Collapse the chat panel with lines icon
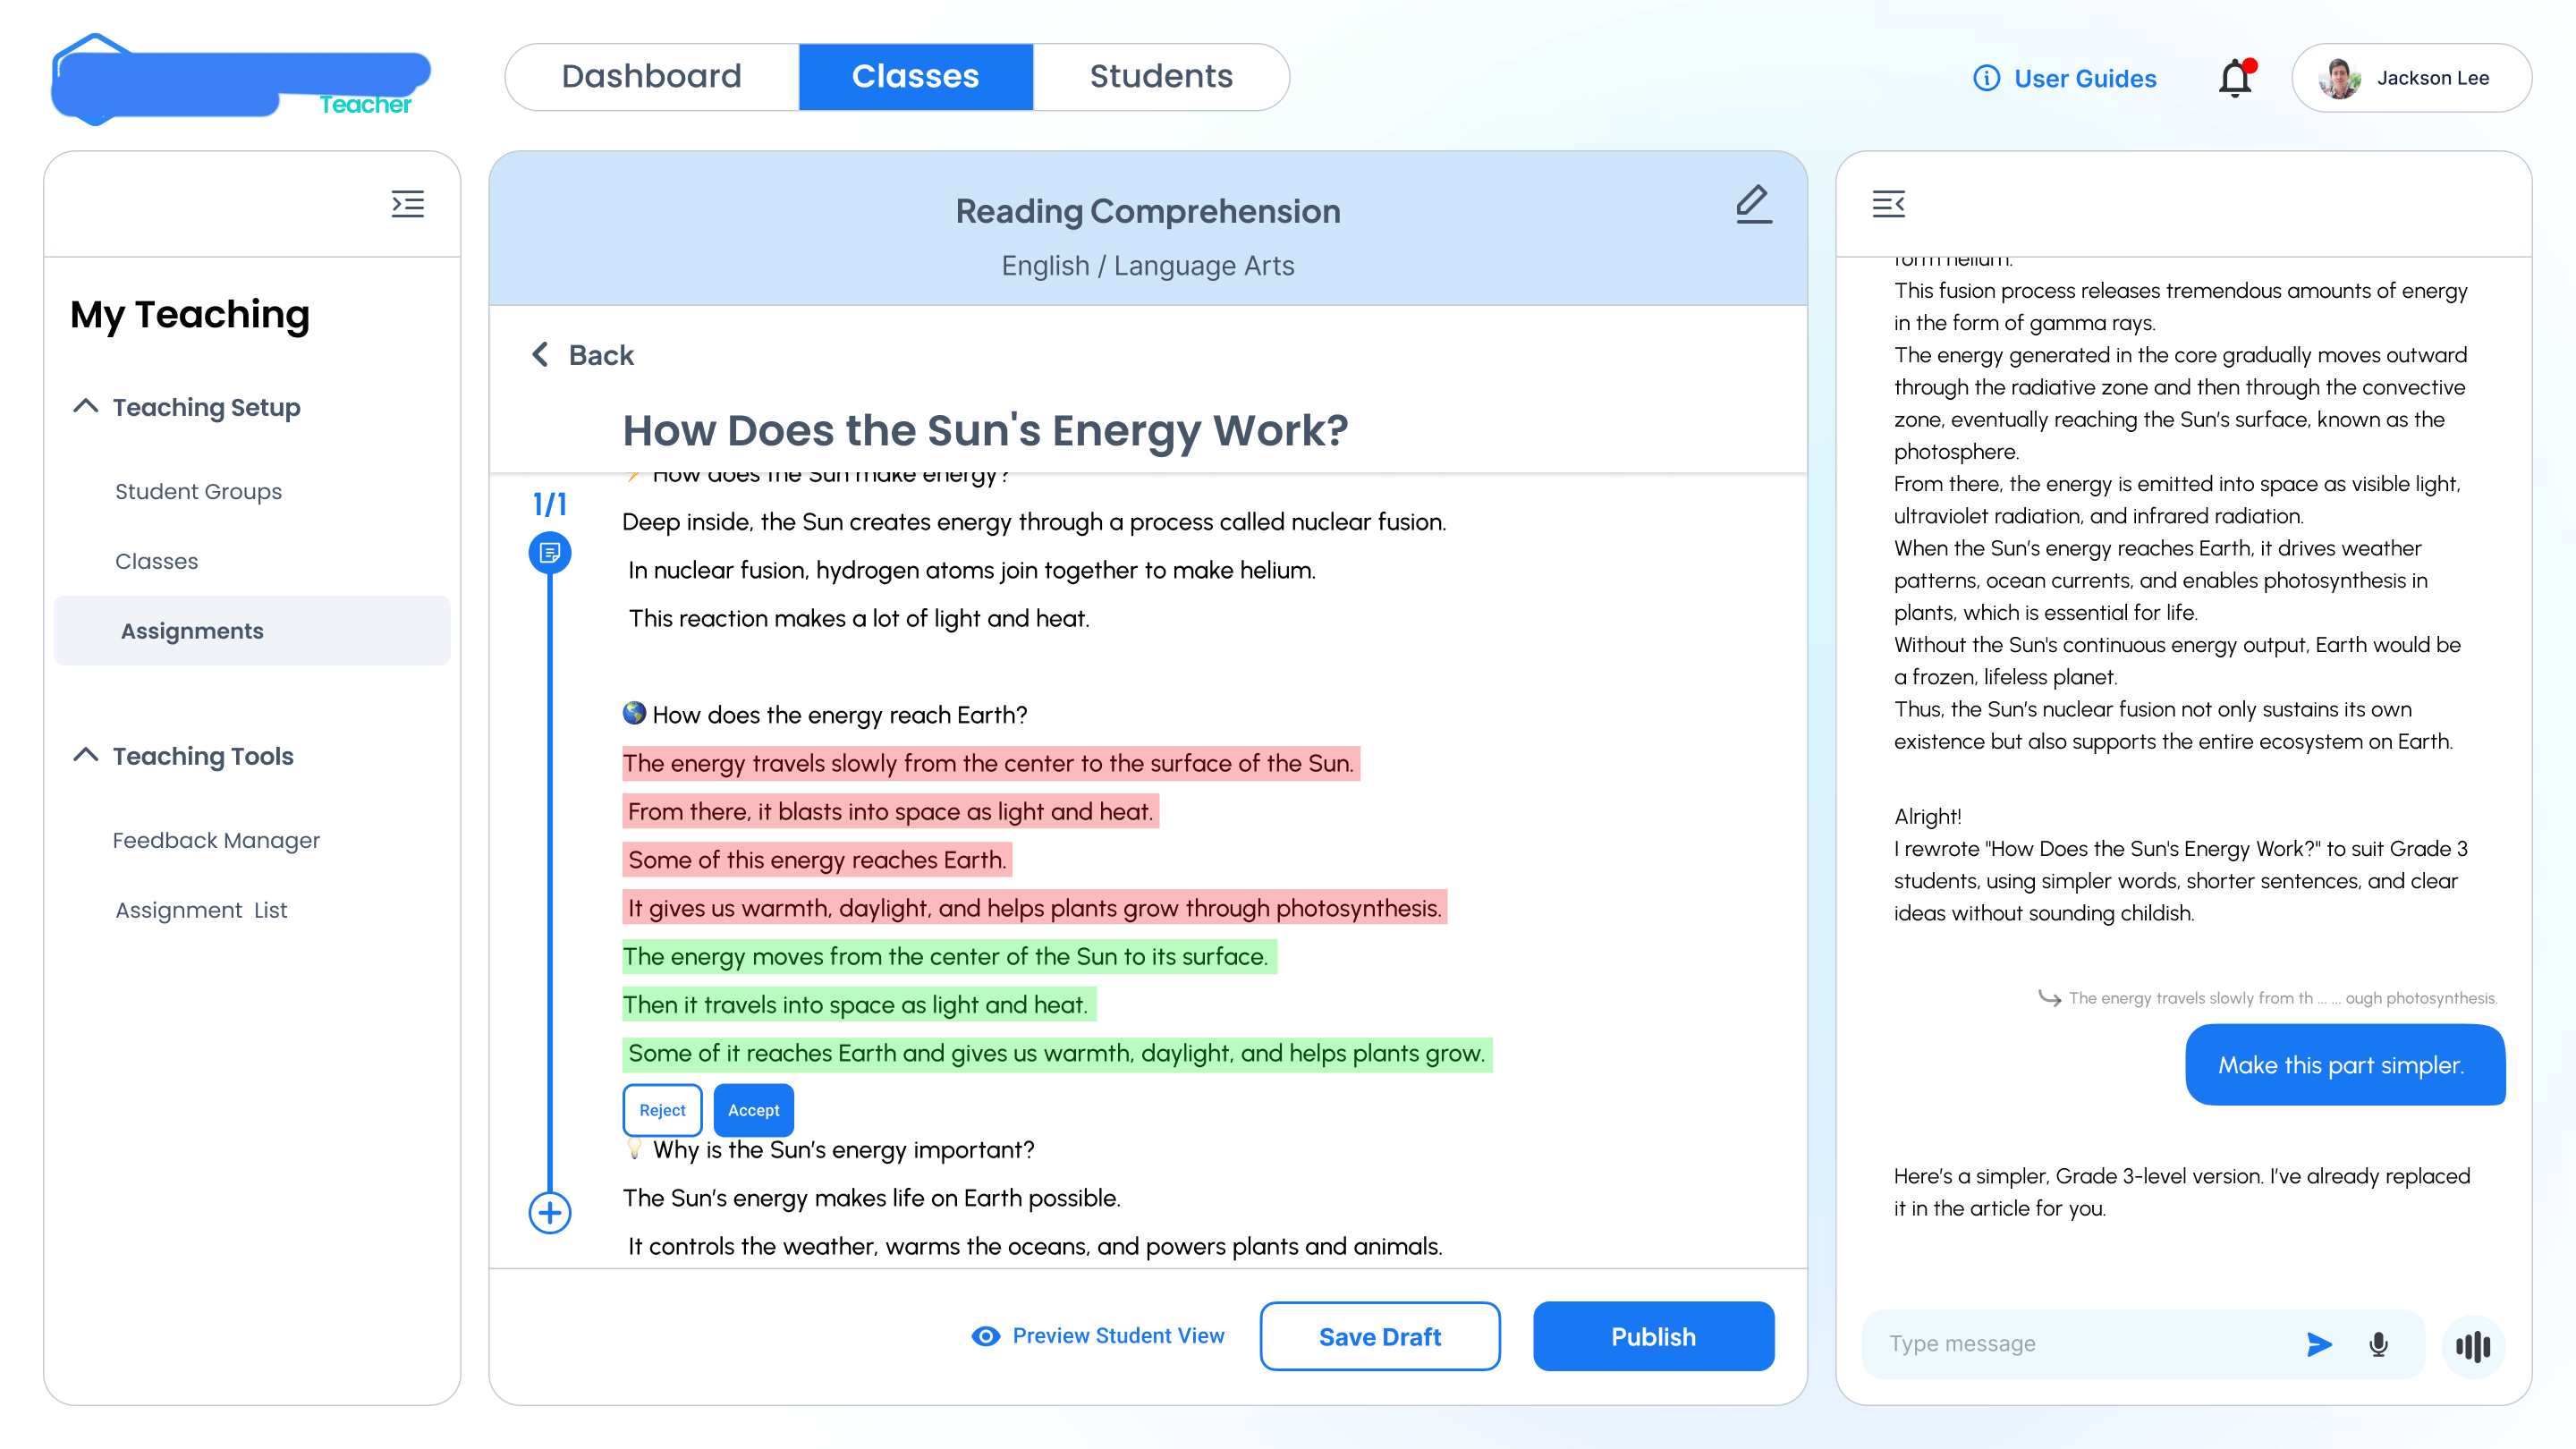Viewport: 2576px width, 1449px height. point(1888,204)
